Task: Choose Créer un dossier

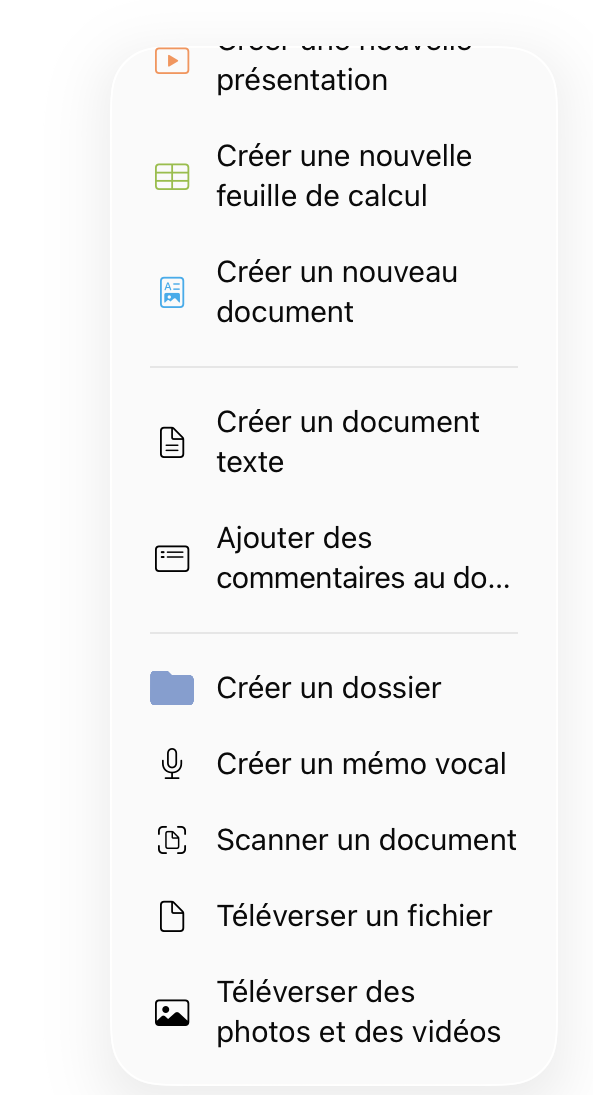Action: 329,687
